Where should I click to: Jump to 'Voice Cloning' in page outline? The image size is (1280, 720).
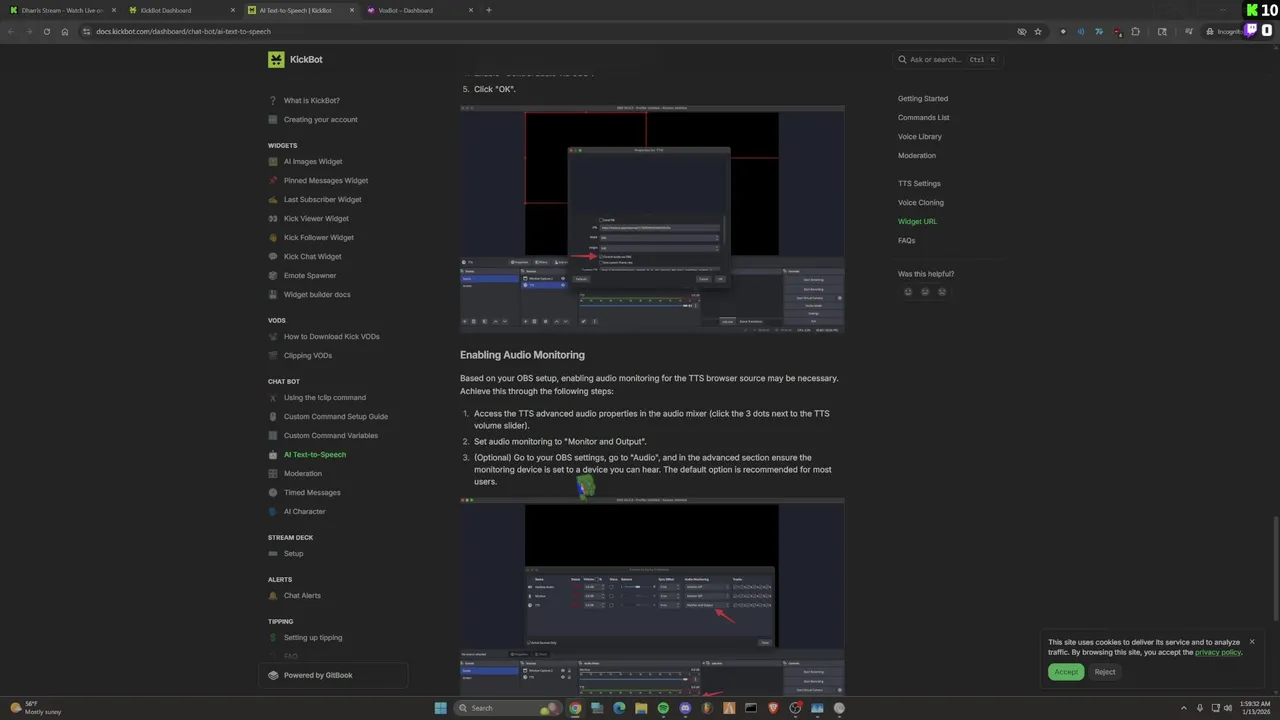920,203
